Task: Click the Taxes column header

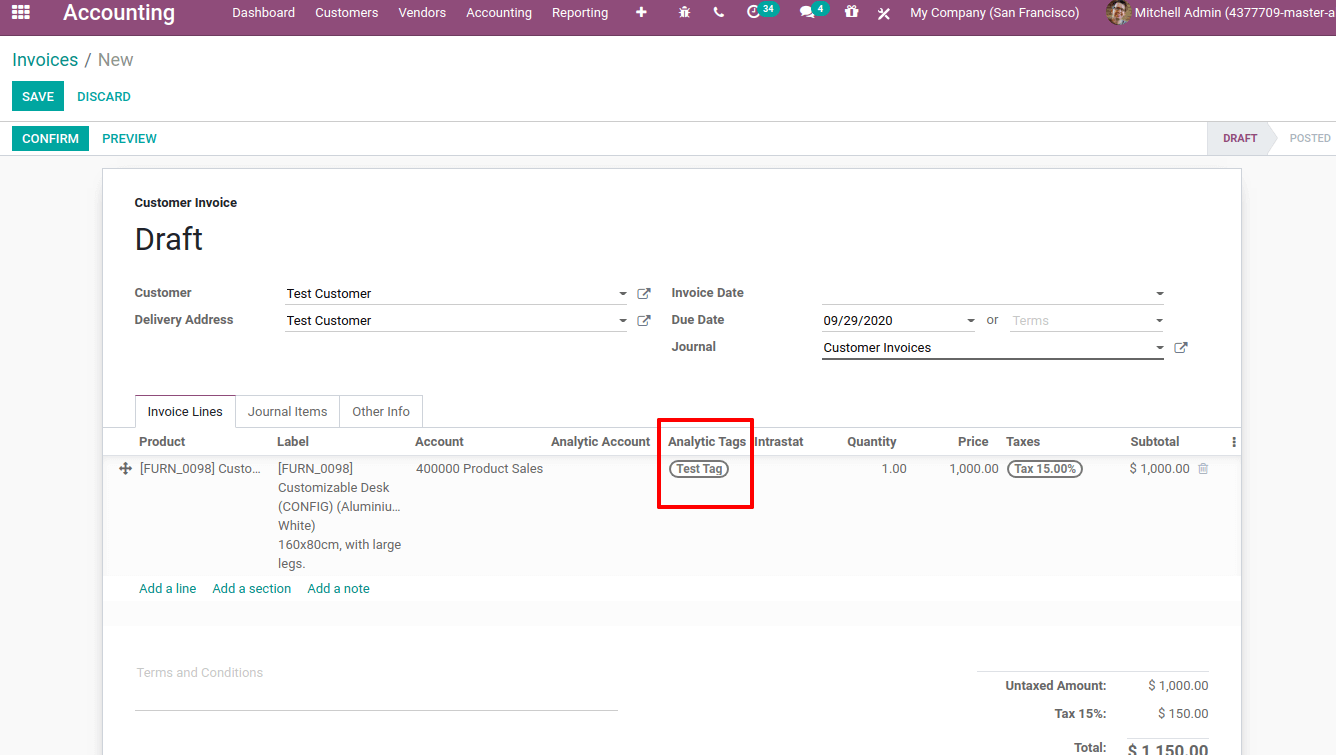Action: (1023, 442)
